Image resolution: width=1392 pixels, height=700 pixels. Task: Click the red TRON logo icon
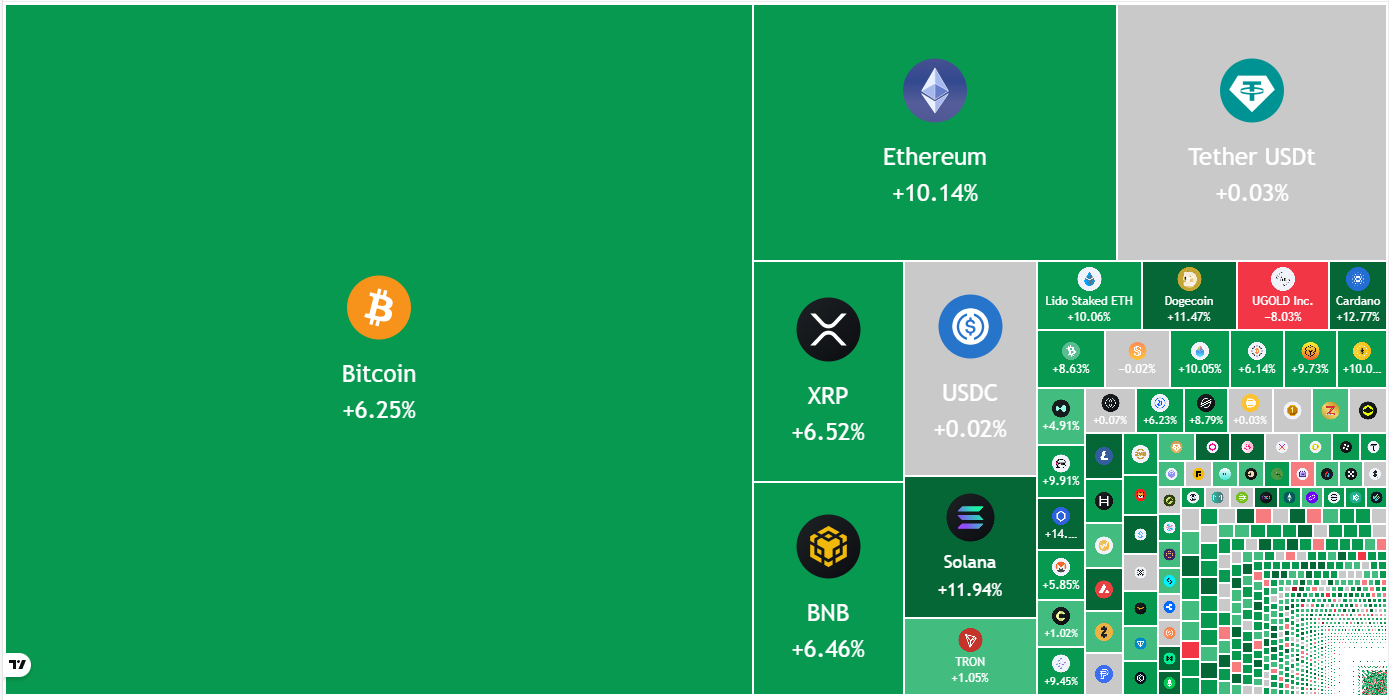click(970, 640)
